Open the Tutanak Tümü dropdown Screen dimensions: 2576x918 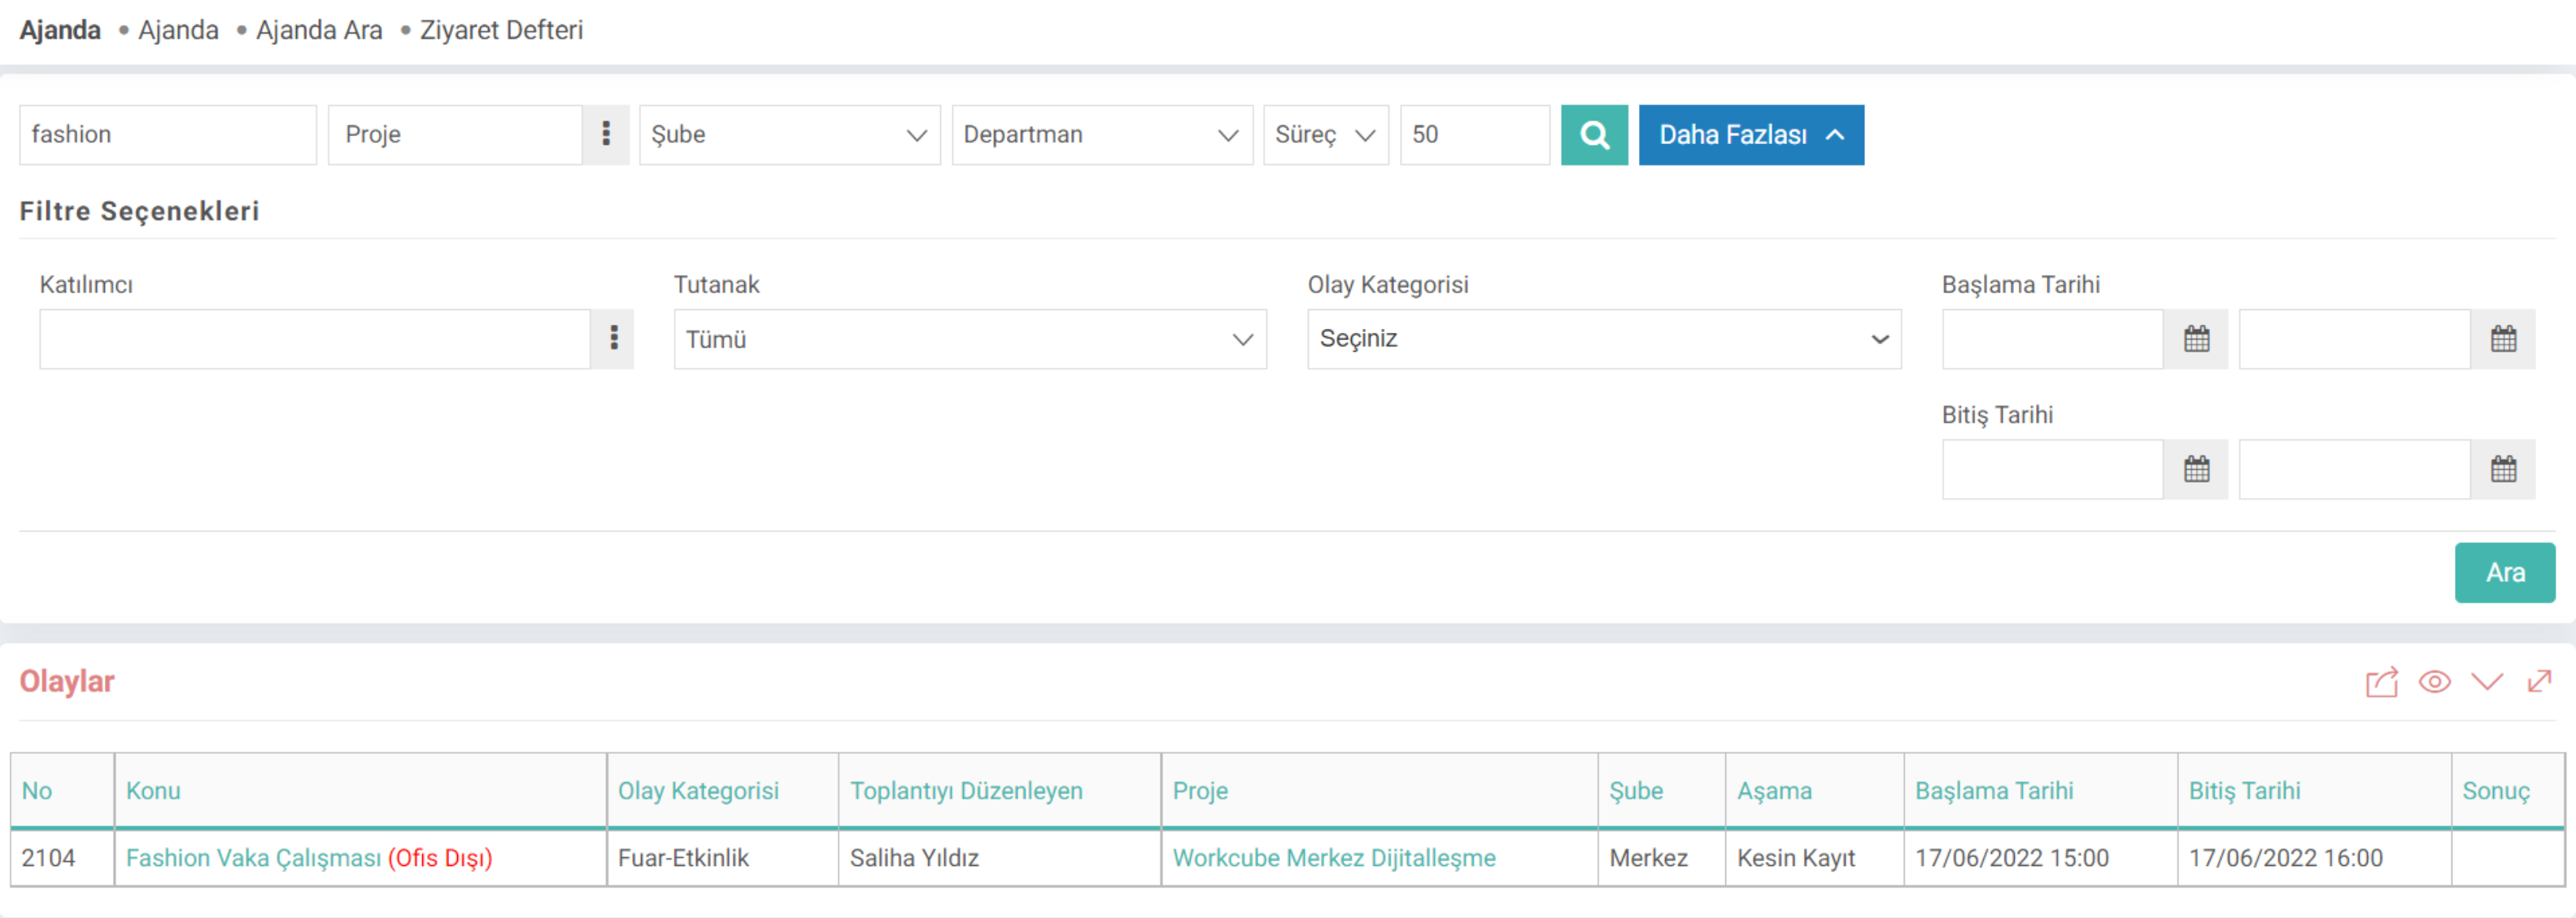click(970, 339)
